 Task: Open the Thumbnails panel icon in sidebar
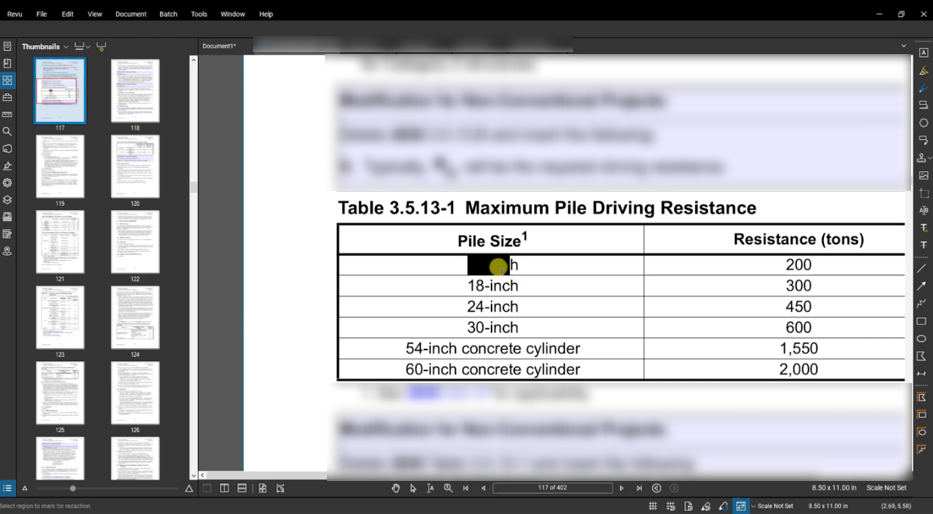point(7,80)
